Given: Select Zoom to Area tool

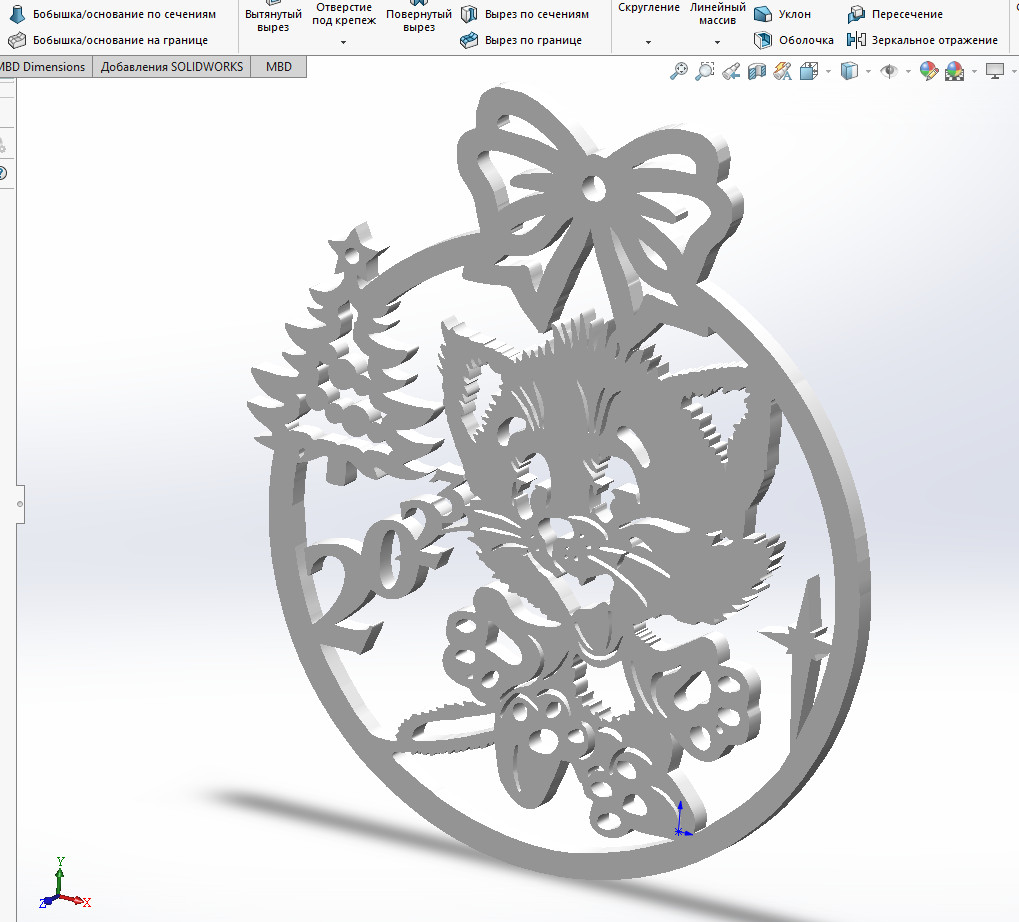Looking at the screenshot, I should tap(704, 70).
